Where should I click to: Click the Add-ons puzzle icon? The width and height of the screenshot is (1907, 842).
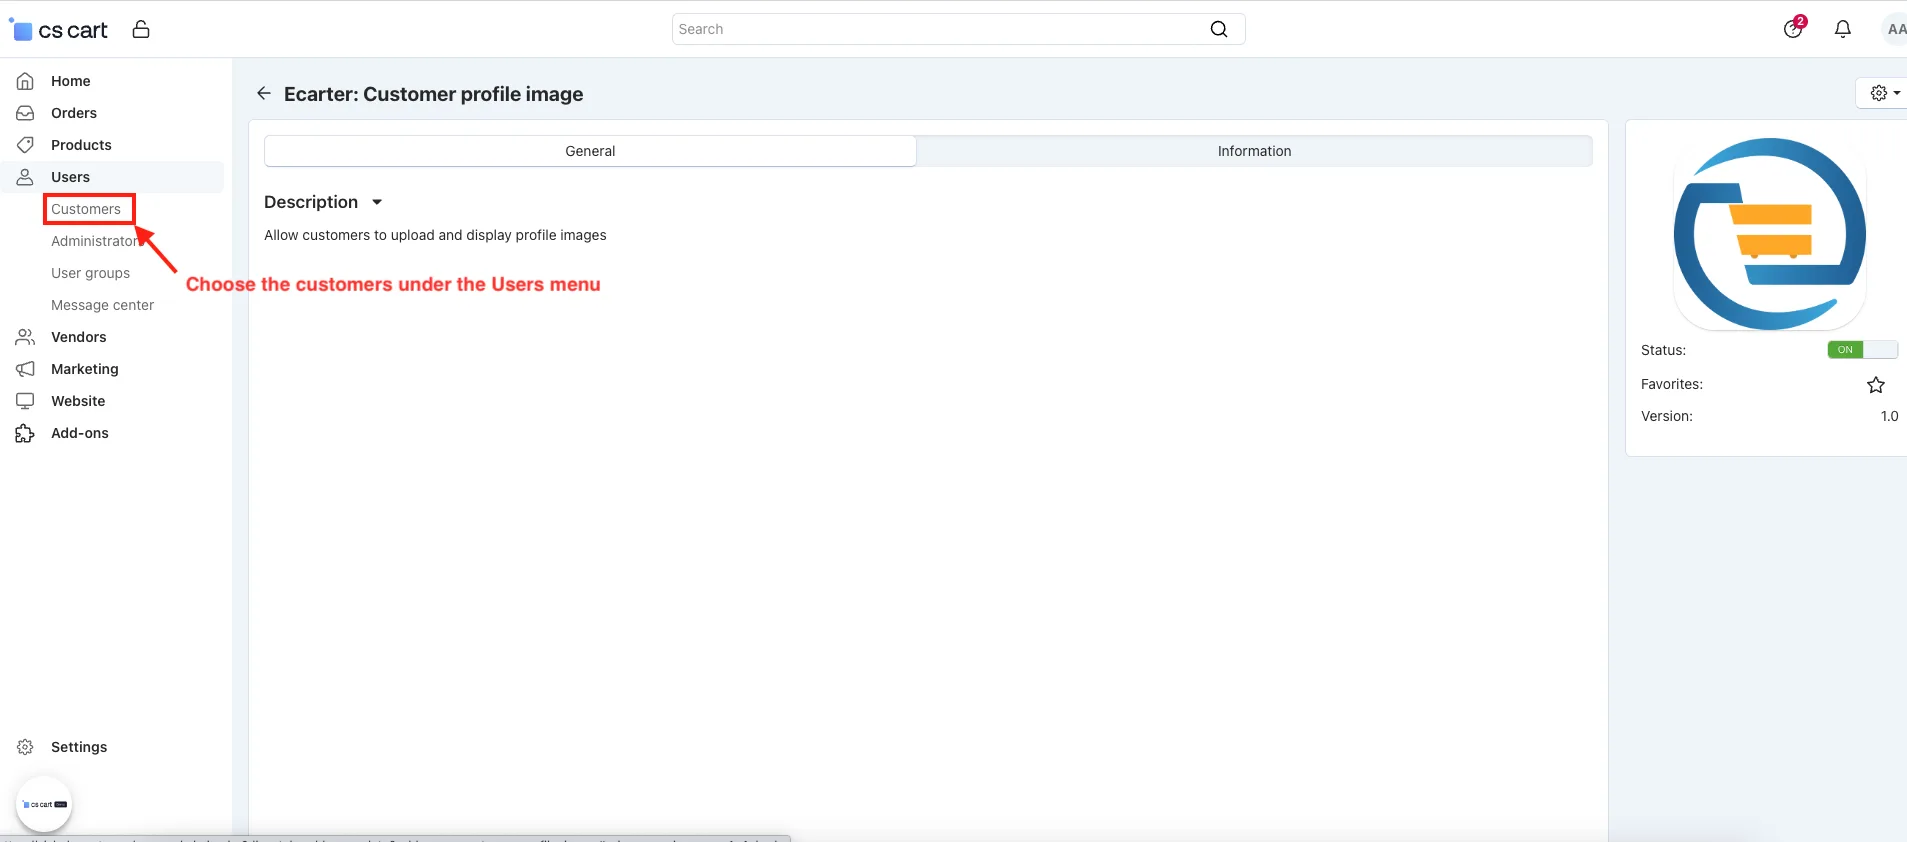pos(25,433)
